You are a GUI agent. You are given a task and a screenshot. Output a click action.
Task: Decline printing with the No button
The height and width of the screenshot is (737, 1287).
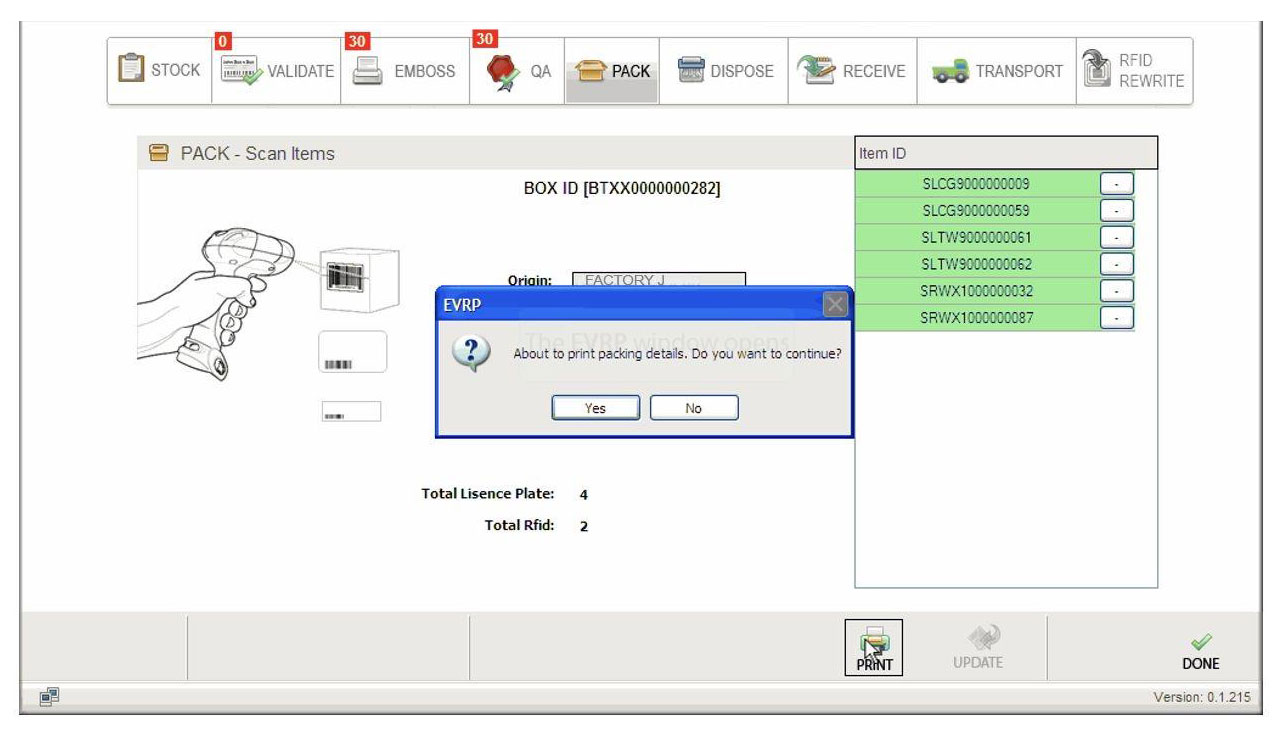click(694, 408)
